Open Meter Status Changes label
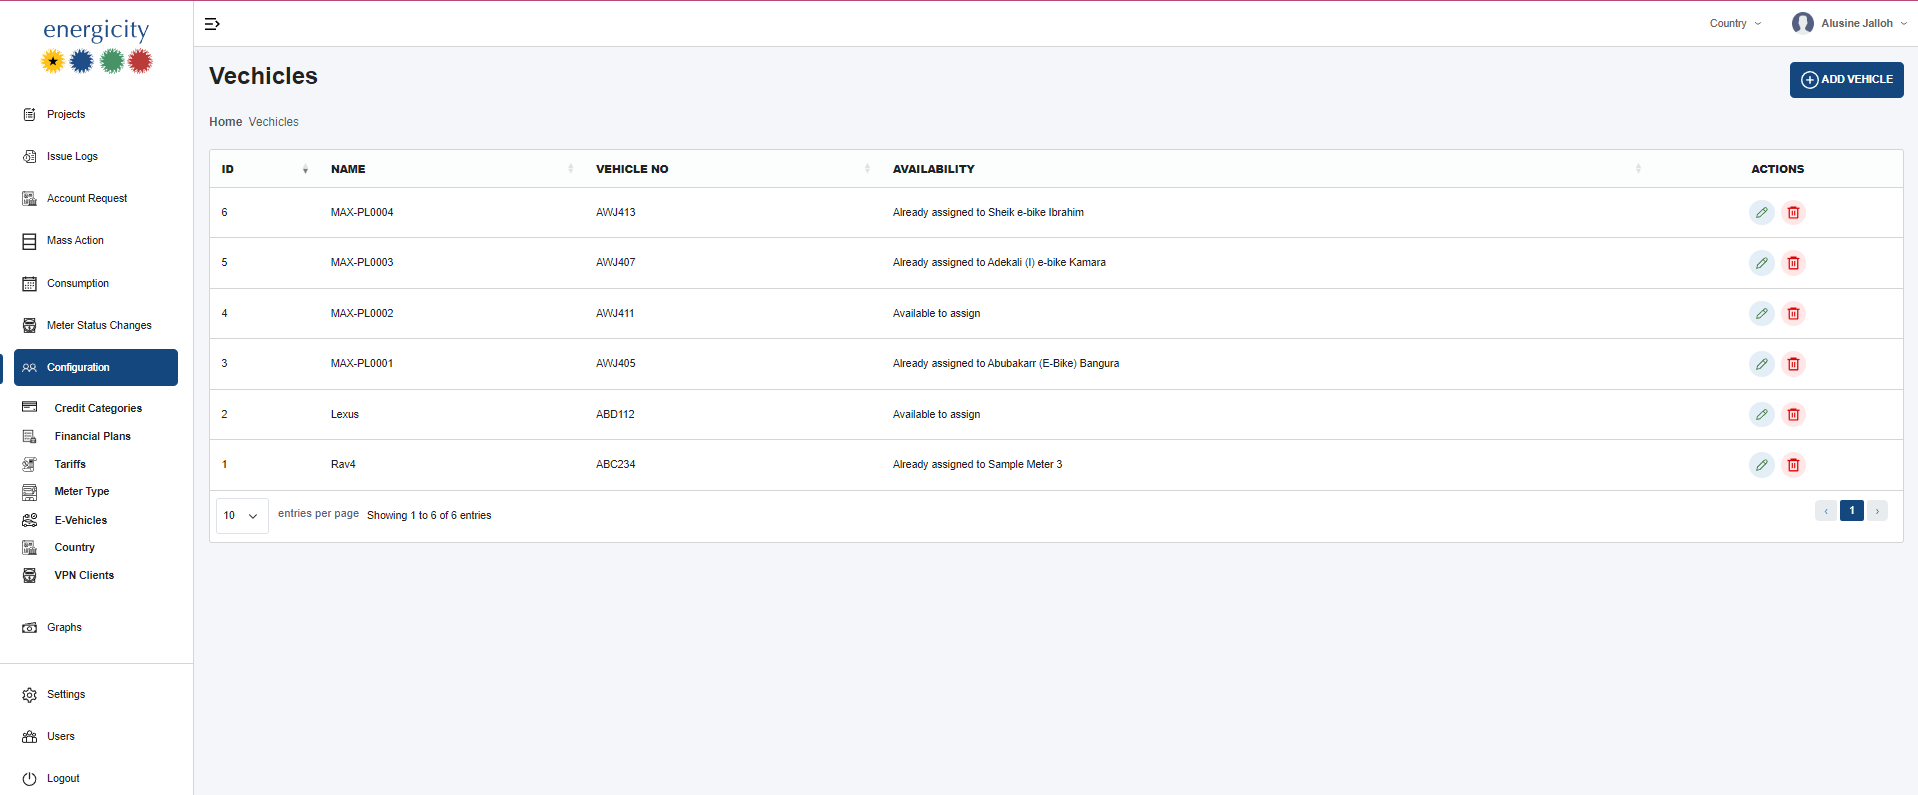Screen dimensions: 1918x795 [x=99, y=325]
